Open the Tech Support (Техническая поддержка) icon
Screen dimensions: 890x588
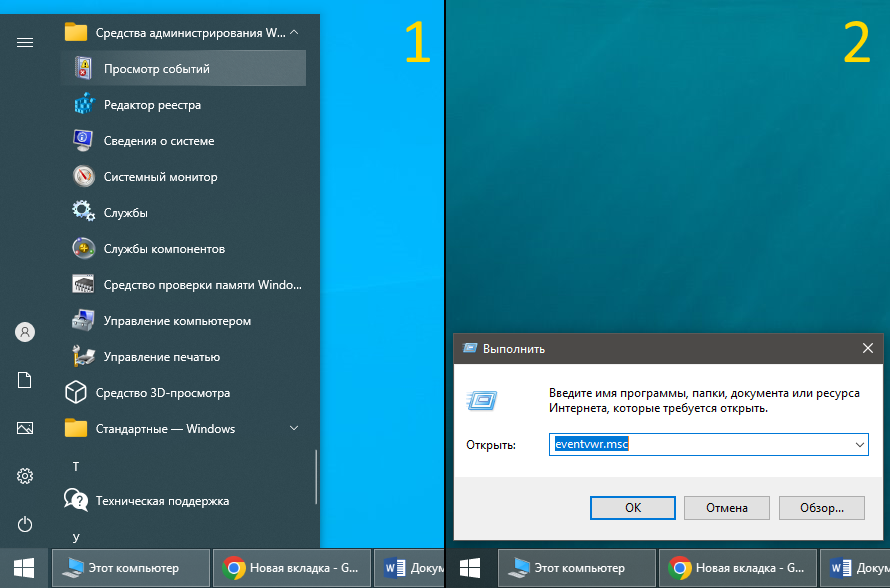click(x=75, y=500)
